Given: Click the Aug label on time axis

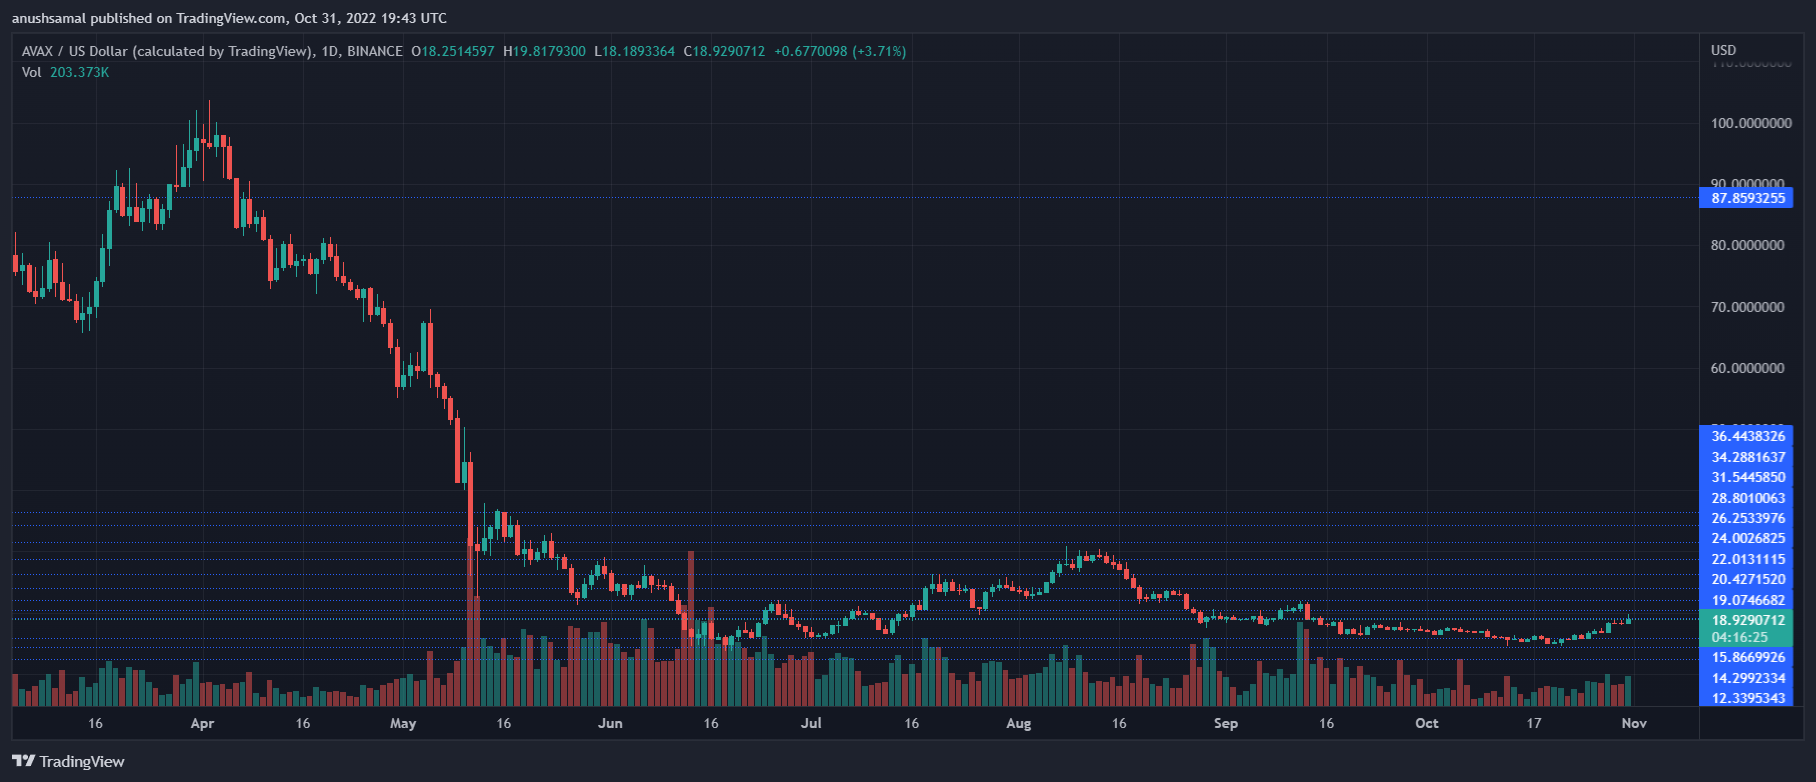Looking at the screenshot, I should (x=1018, y=723).
